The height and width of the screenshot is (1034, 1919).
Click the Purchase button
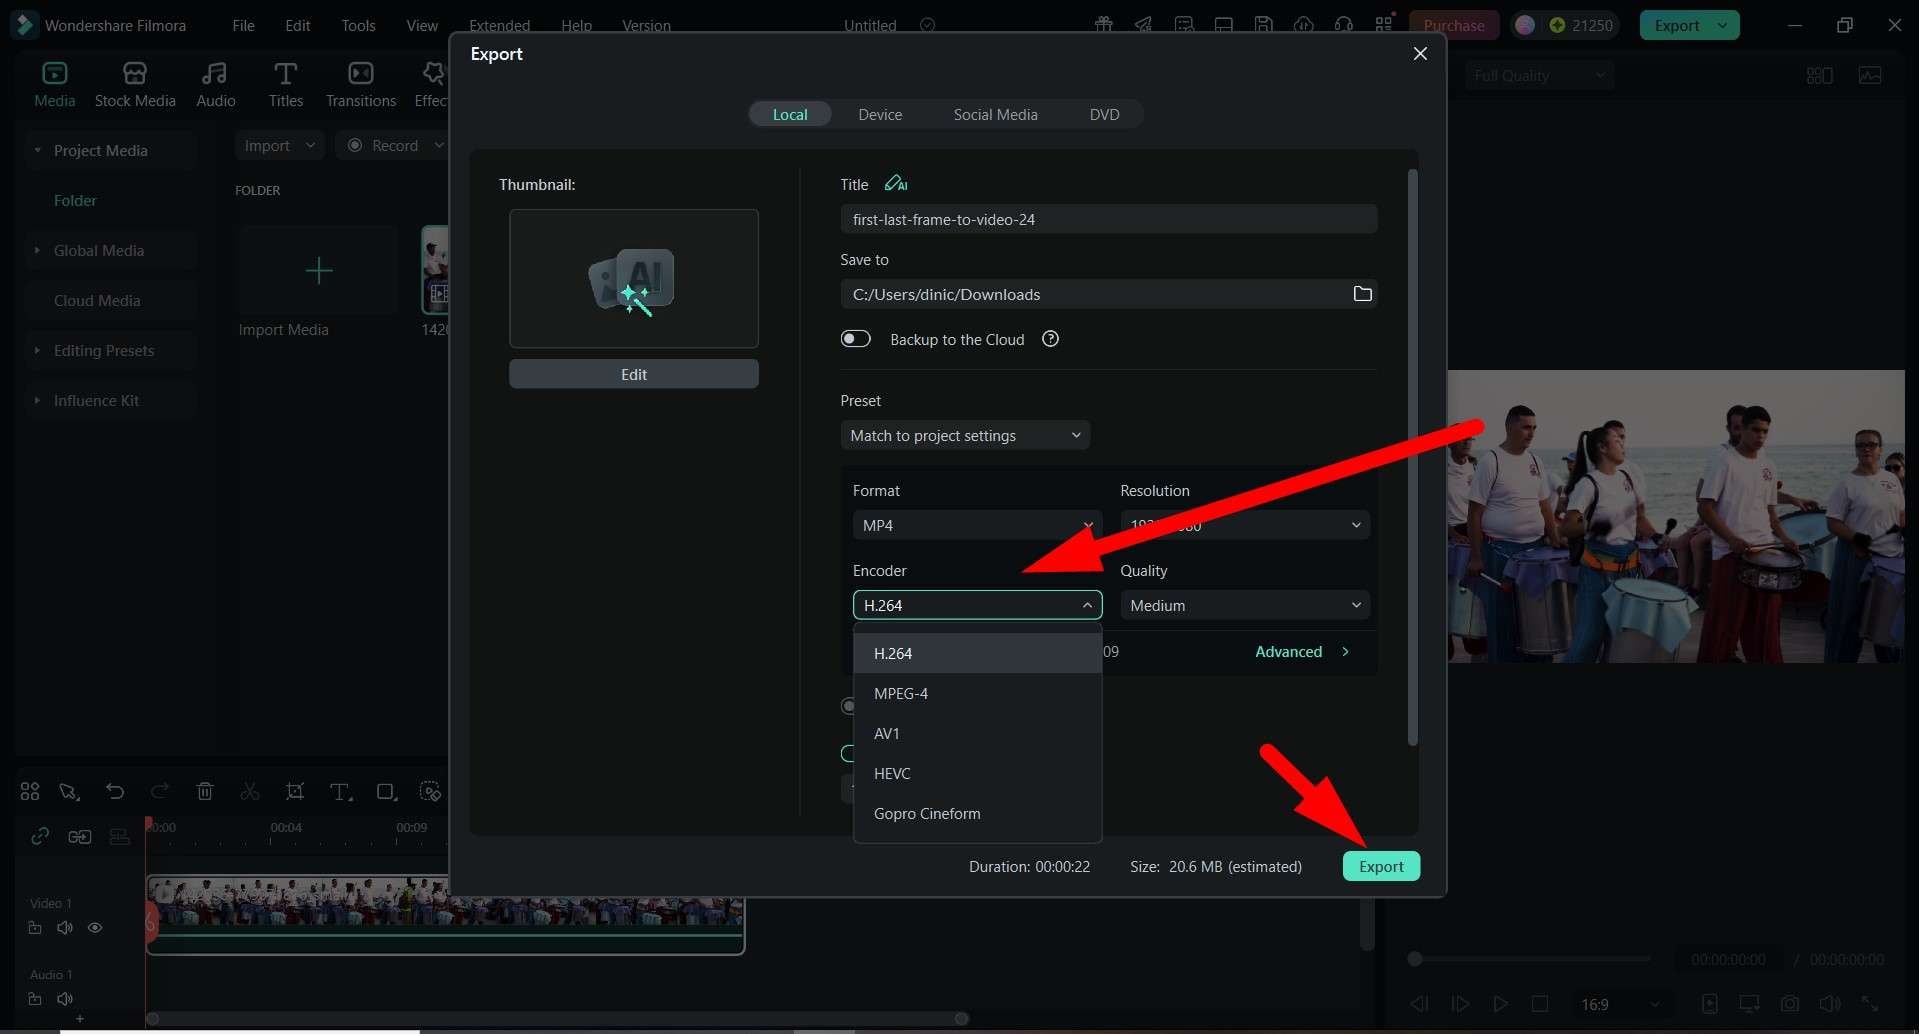(x=1453, y=25)
